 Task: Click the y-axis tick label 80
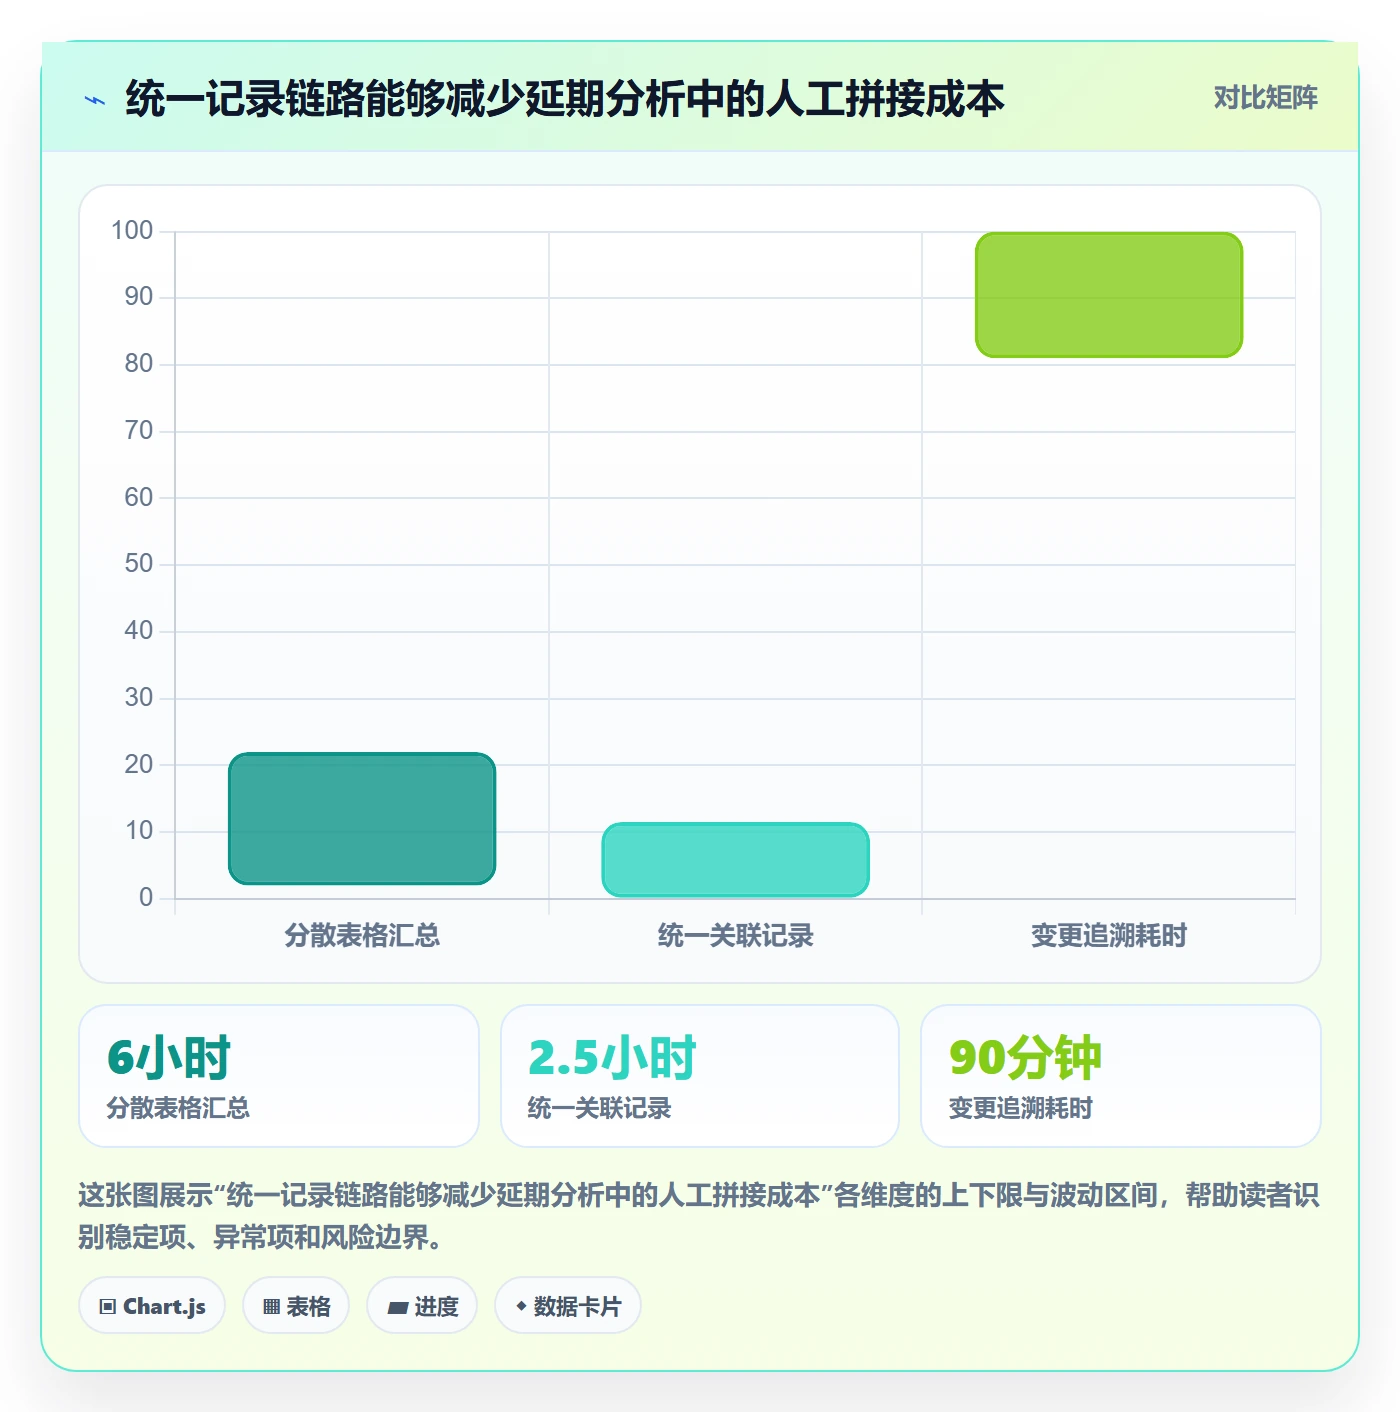click(x=139, y=364)
